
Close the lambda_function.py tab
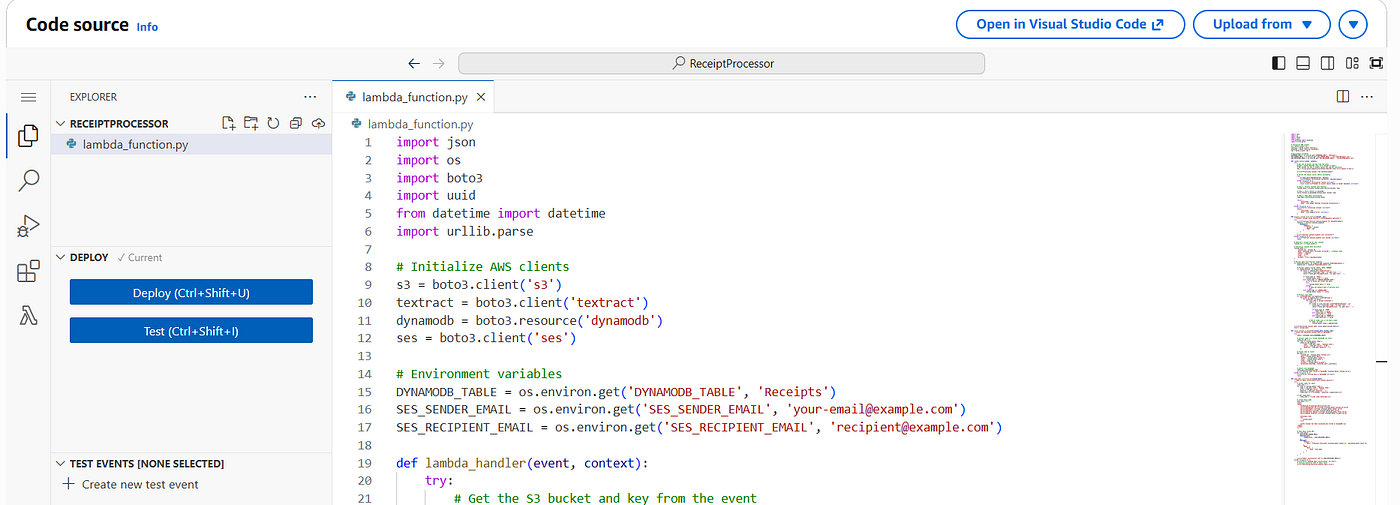tap(481, 97)
